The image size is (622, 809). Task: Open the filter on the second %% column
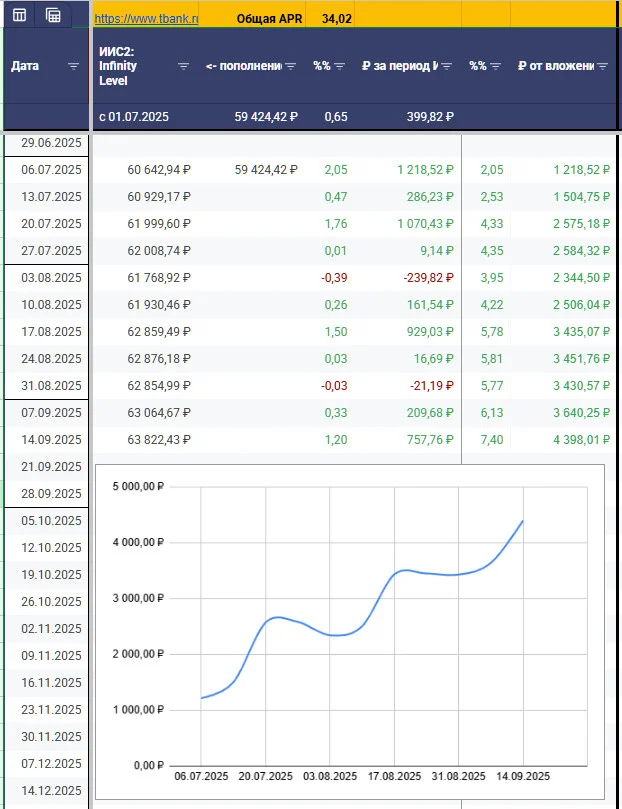(496, 66)
